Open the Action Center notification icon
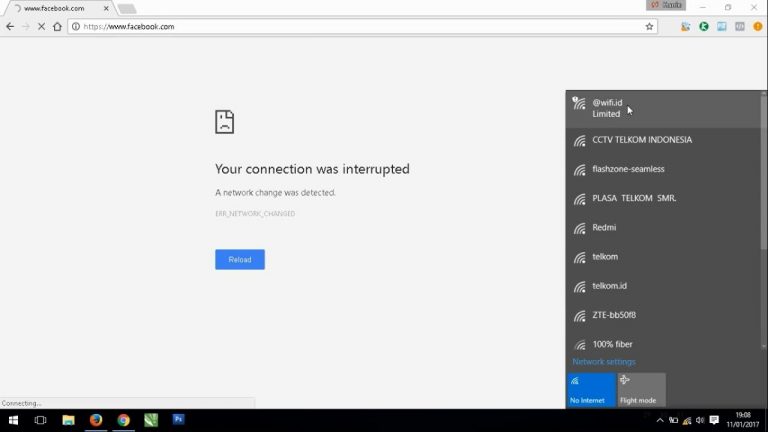Viewport: 768px width, 432px height. (714, 420)
